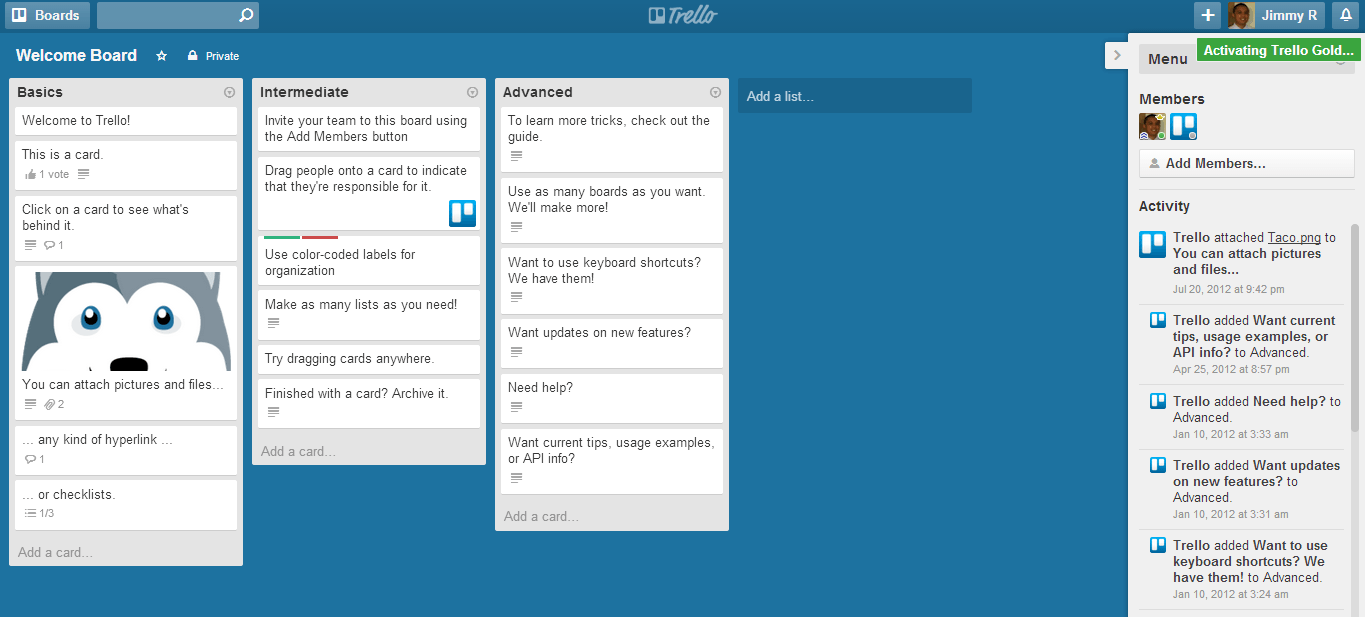The image size is (1365, 617).
Task: Click the Add Members… button
Action: coord(1247,163)
